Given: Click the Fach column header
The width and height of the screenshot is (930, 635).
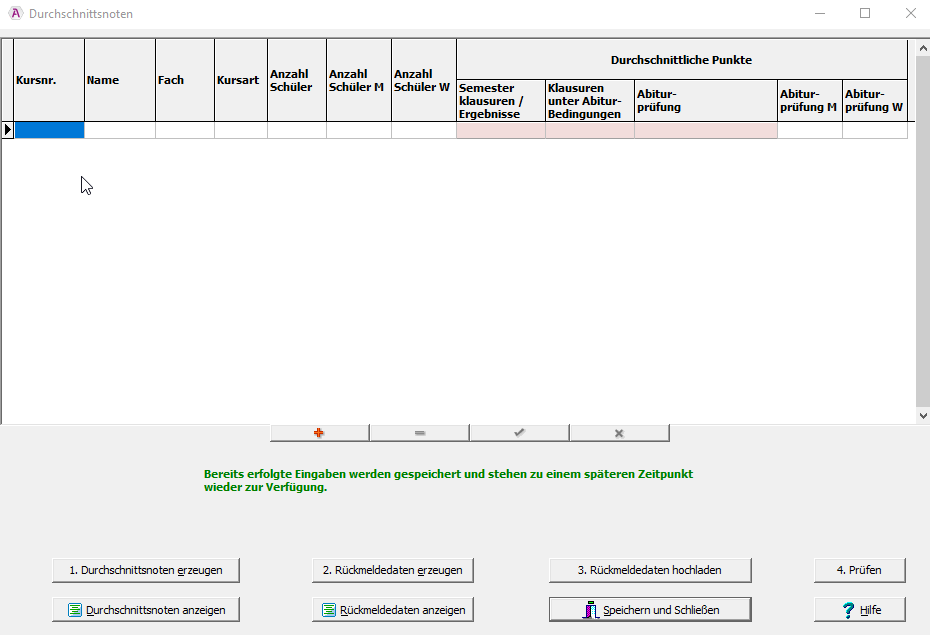Looking at the screenshot, I should coord(185,80).
